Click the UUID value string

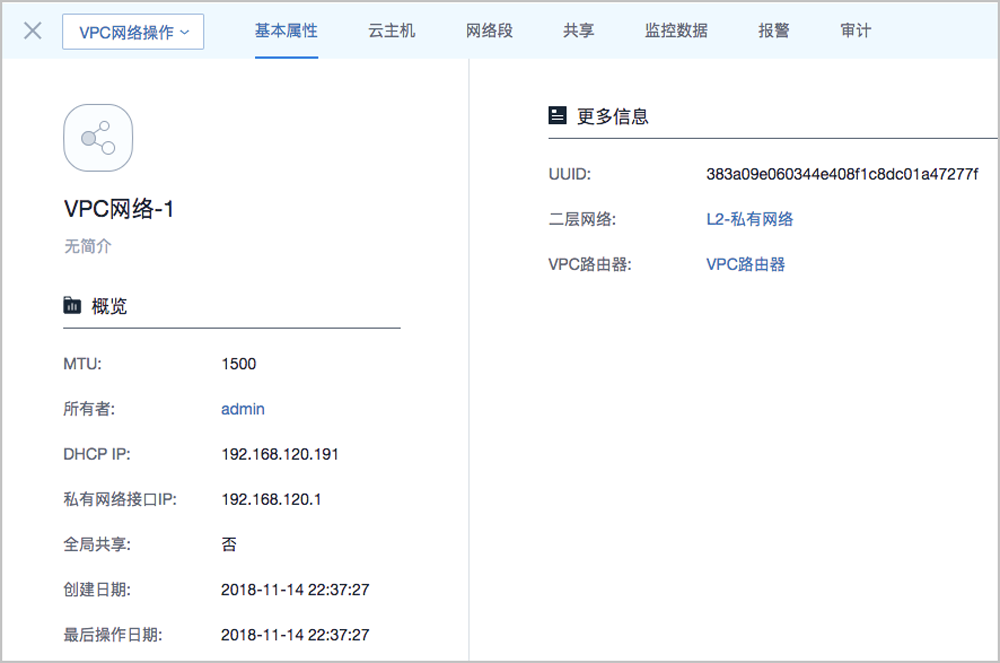coord(842,174)
